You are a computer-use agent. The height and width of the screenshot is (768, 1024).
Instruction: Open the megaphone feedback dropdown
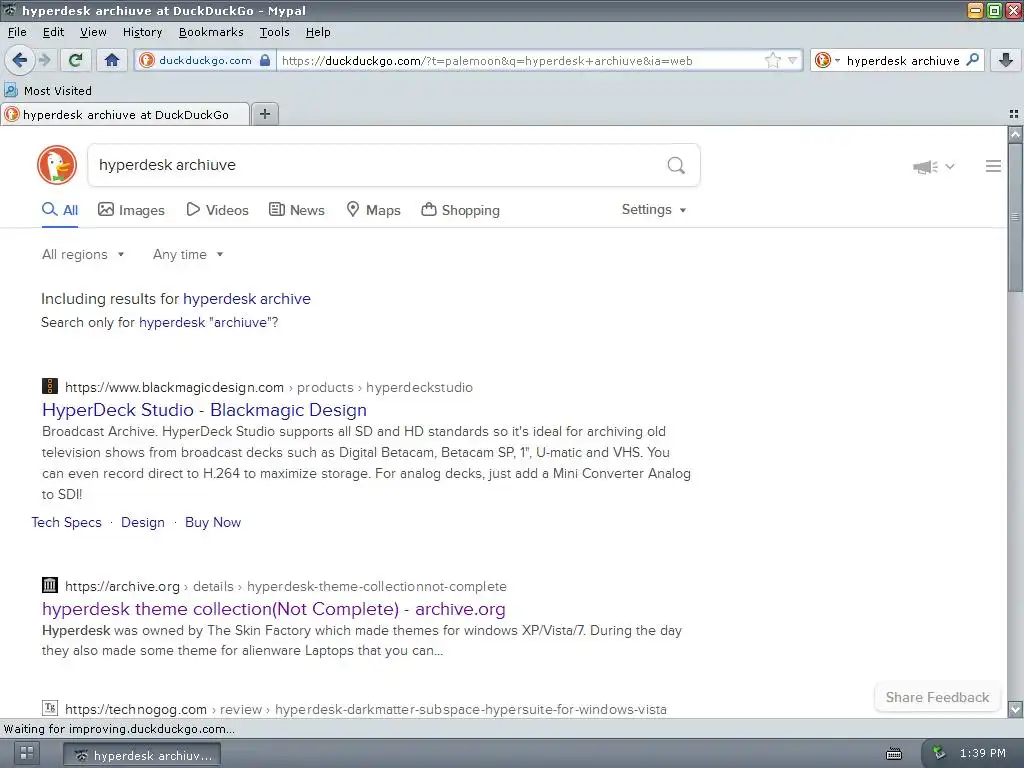pos(933,167)
